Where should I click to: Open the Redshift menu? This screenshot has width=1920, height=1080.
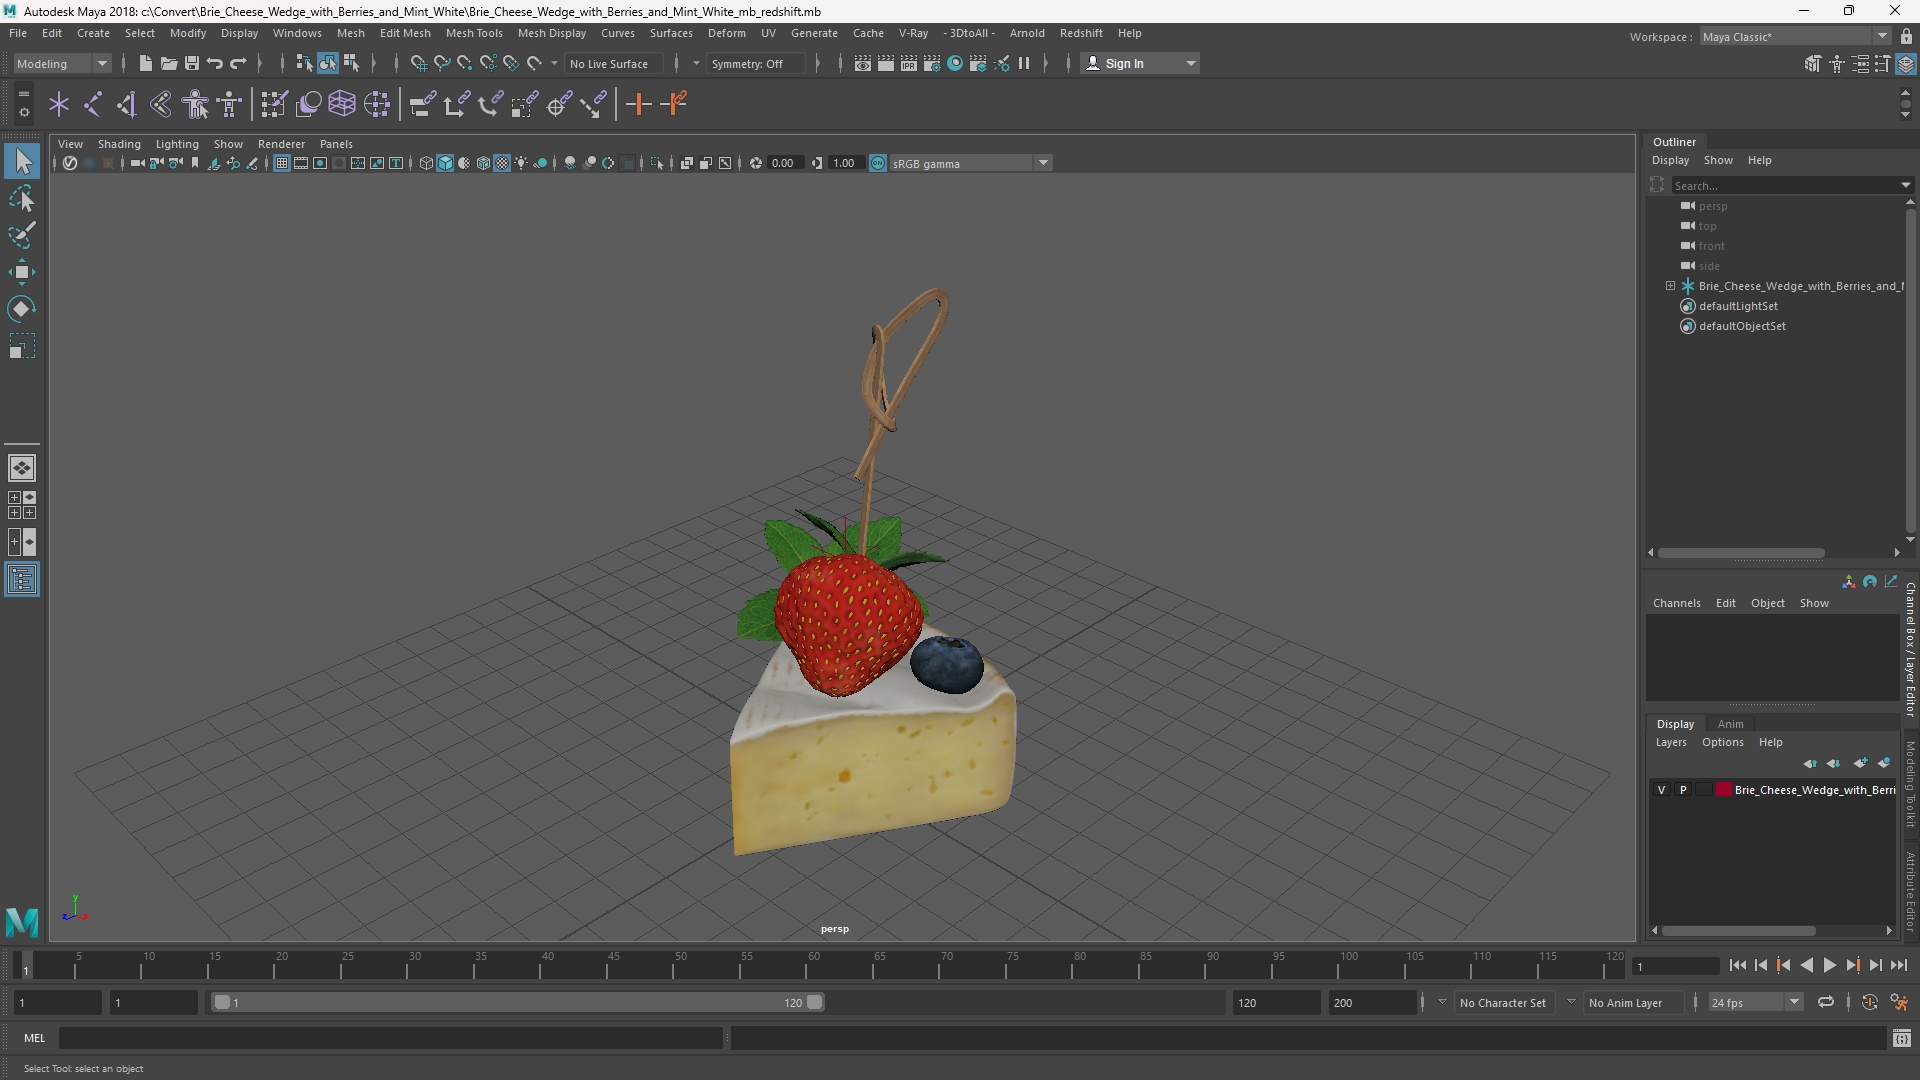1081,33
